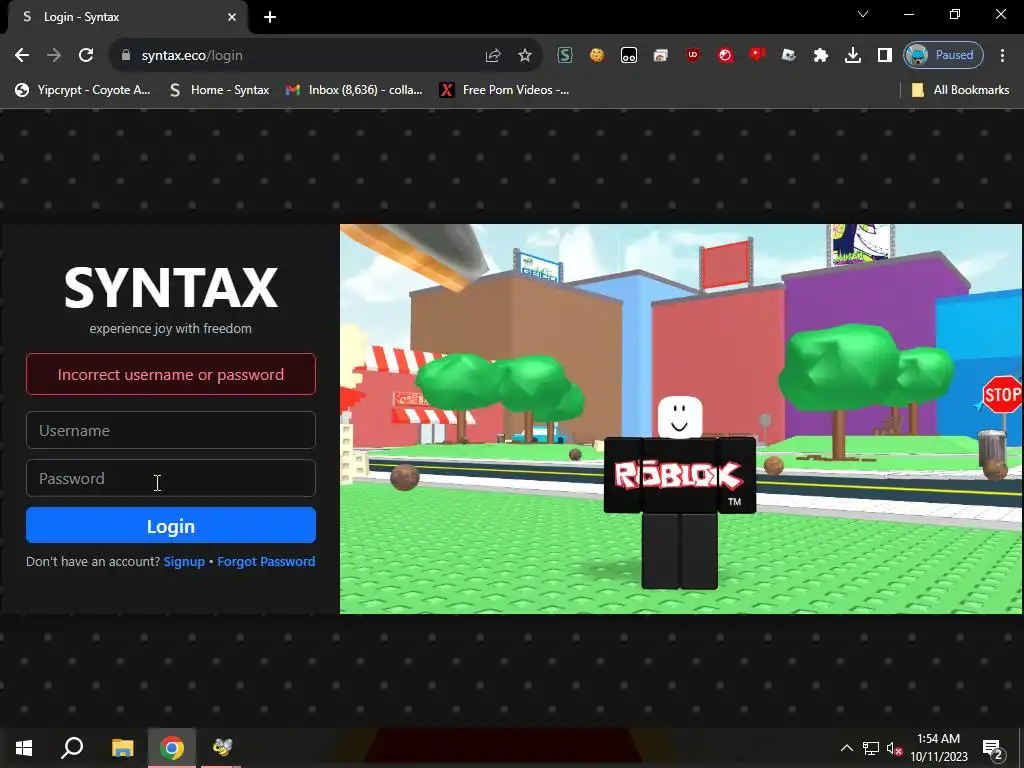Viewport: 1024px width, 768px height.
Task: Show hidden system tray icons
Action: (846, 748)
